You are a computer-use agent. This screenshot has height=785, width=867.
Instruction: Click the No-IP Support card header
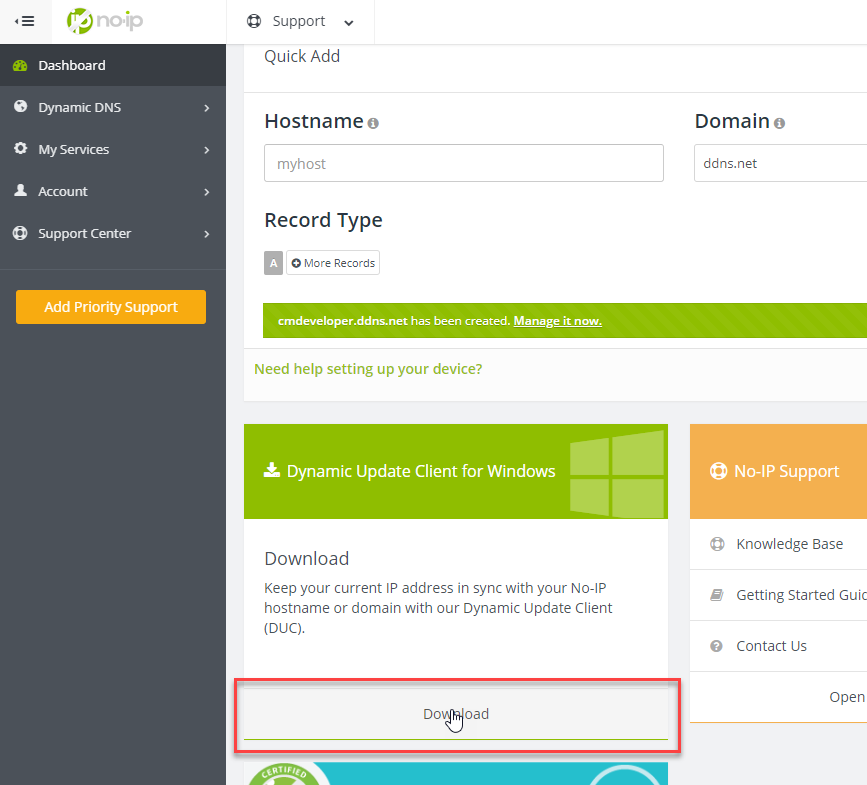[779, 472]
